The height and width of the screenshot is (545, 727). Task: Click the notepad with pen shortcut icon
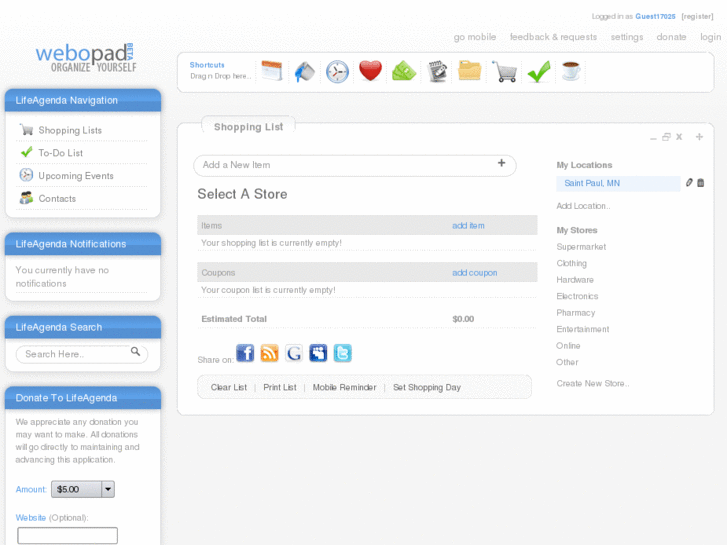click(437, 71)
